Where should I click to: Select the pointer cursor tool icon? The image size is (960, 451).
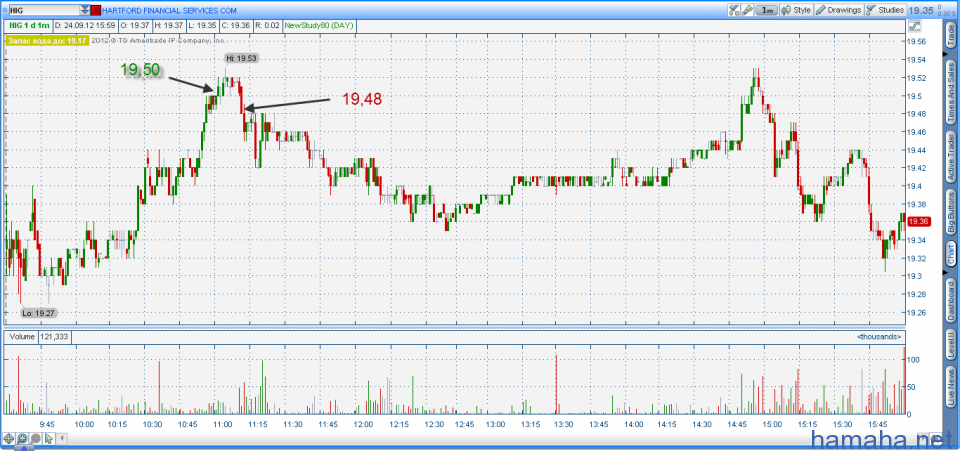coord(49,438)
